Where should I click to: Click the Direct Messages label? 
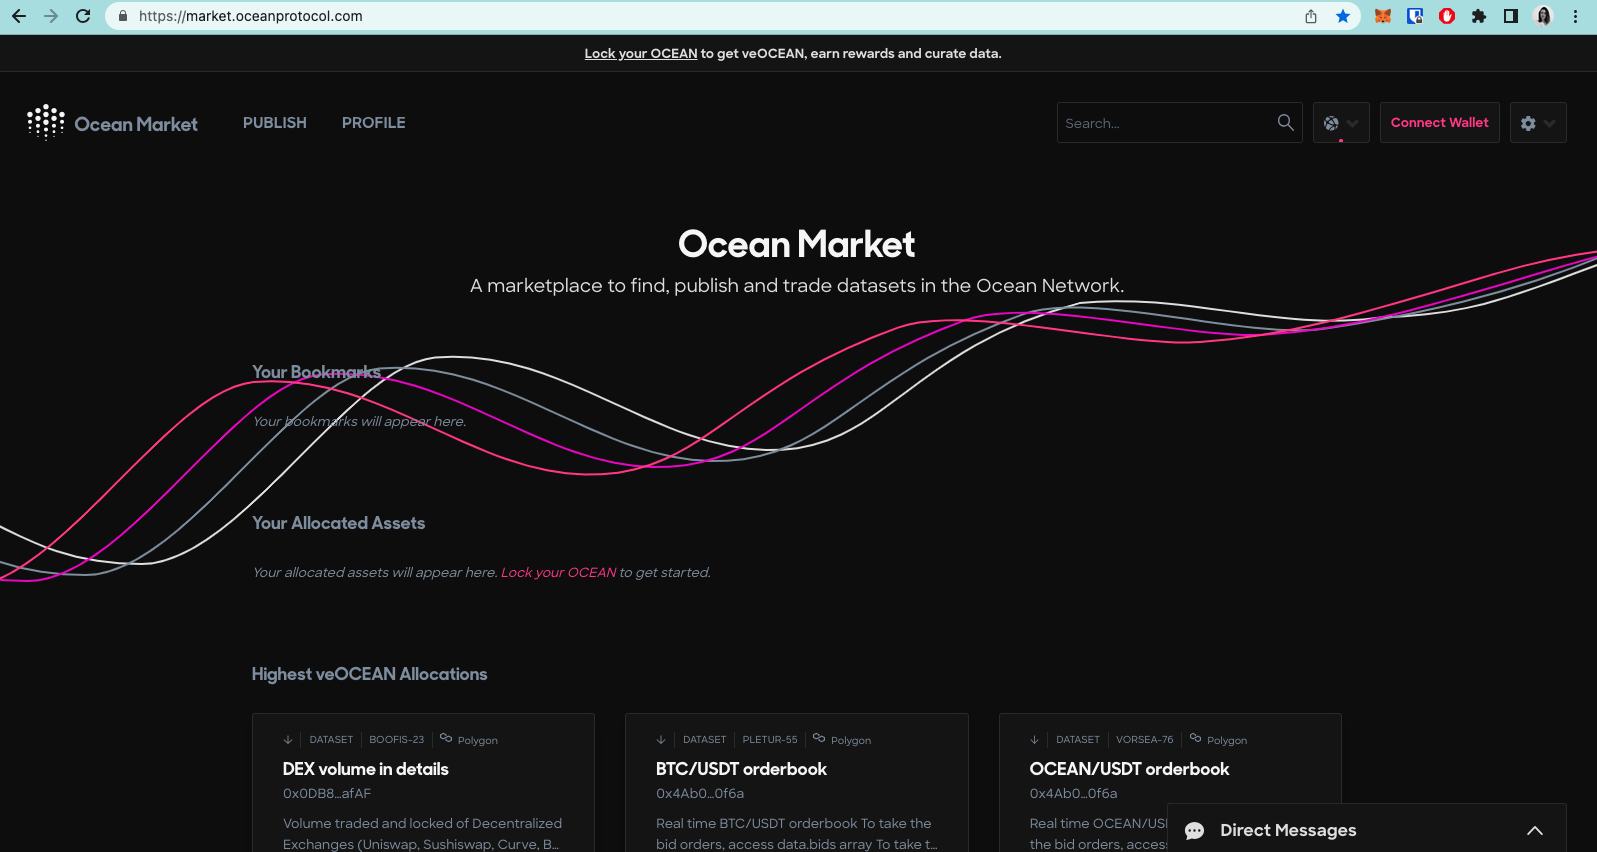click(x=1288, y=831)
